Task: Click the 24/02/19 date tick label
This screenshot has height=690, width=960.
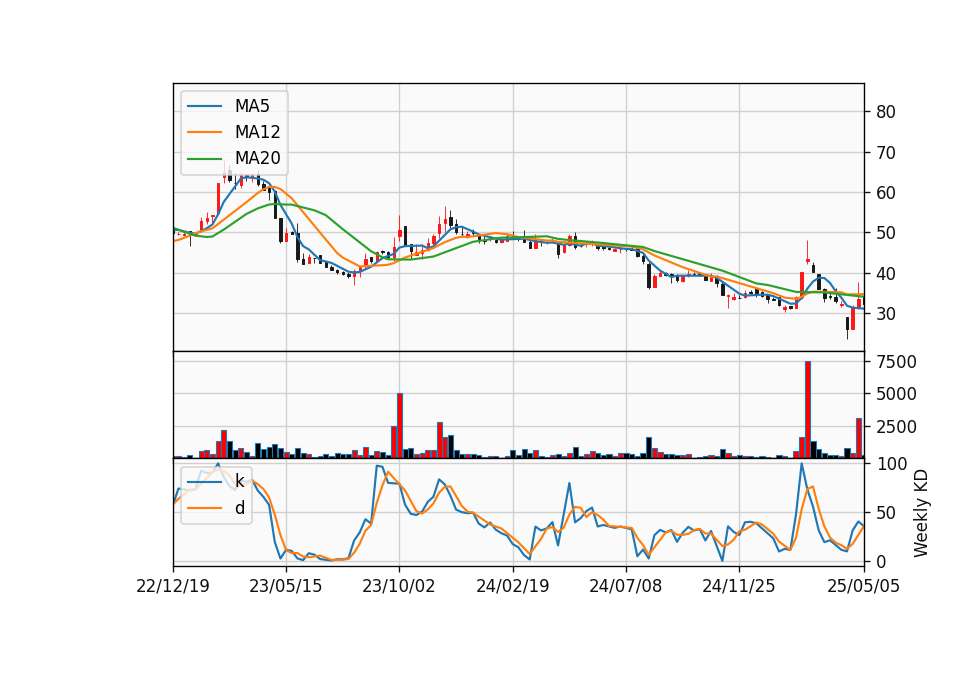Action: click(512, 586)
